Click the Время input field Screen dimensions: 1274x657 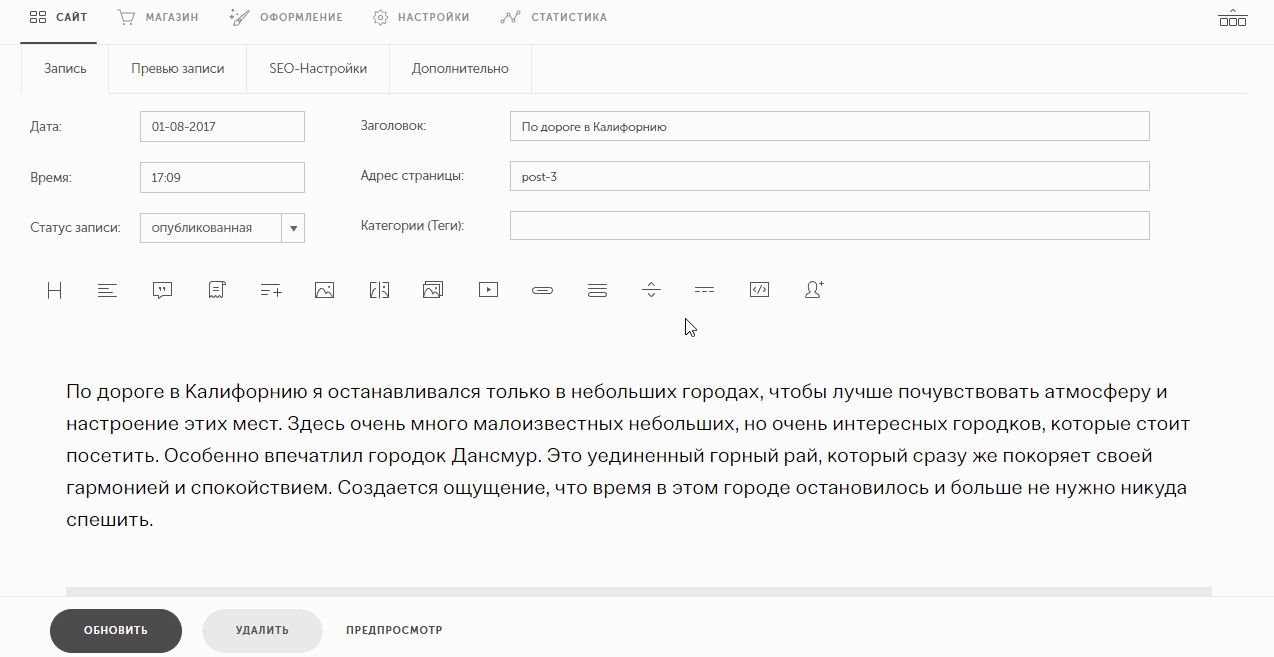(222, 177)
